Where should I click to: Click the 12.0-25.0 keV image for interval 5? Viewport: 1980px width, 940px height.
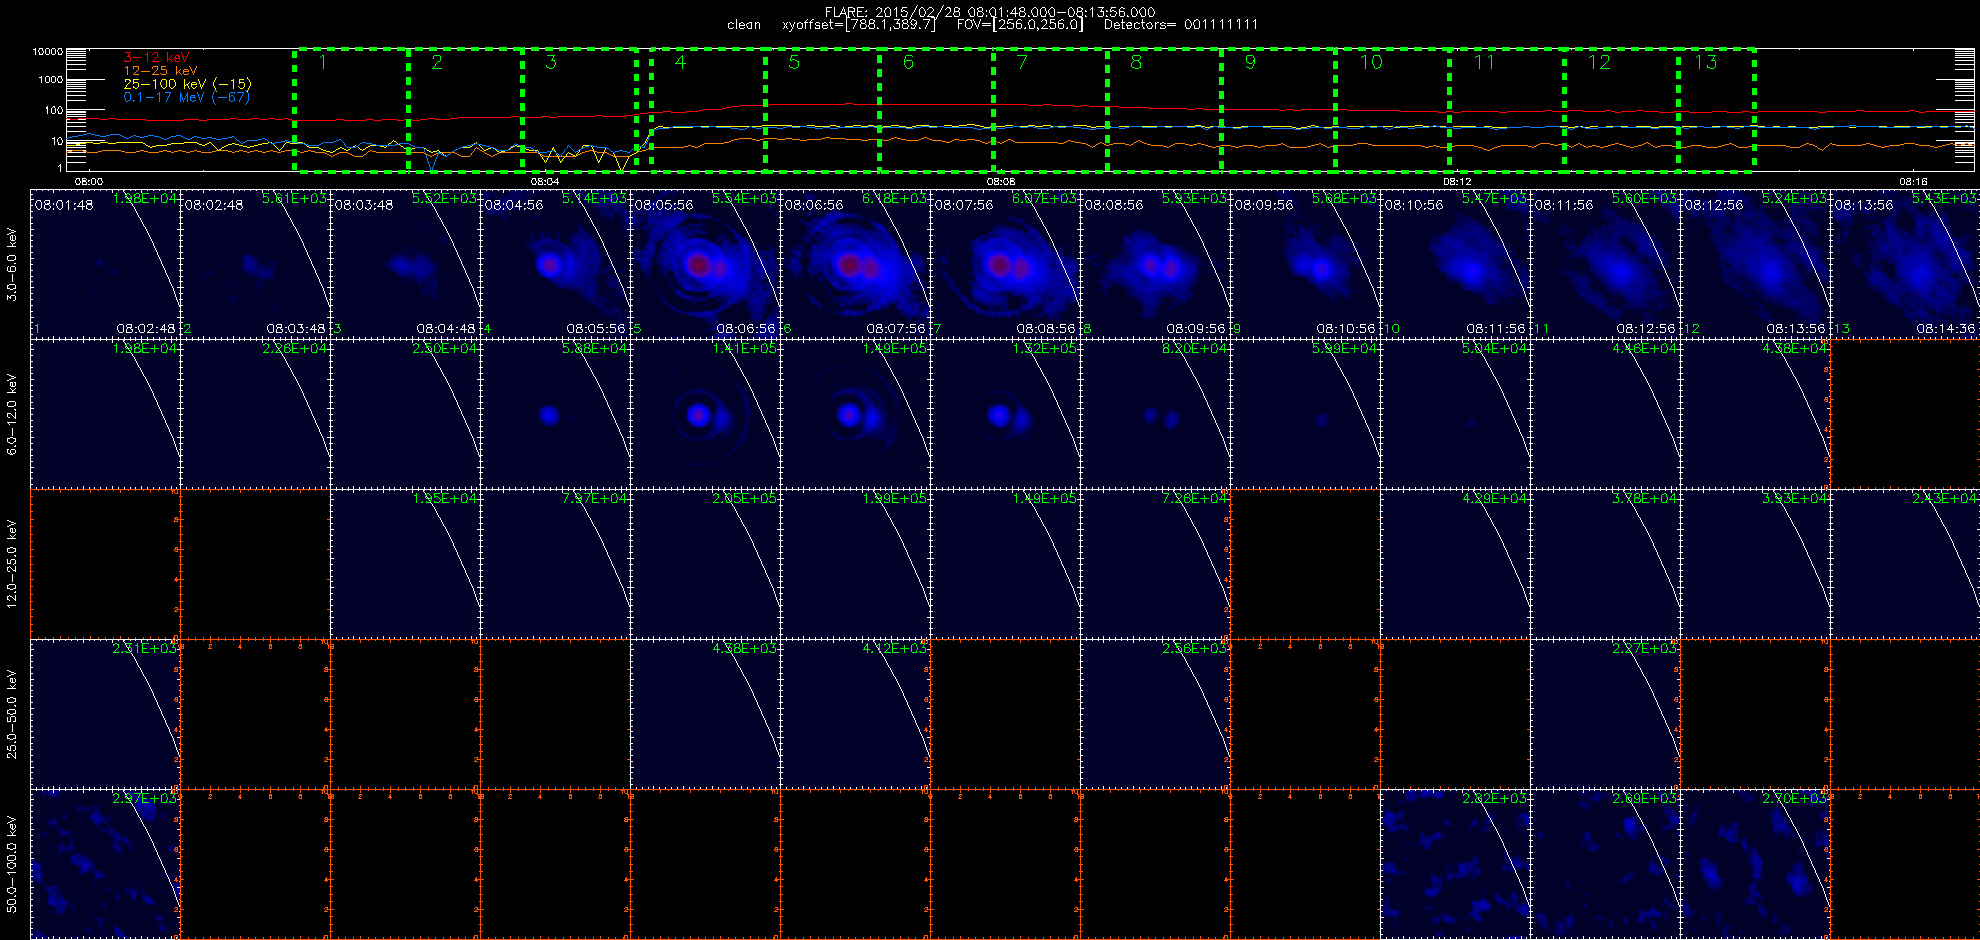coord(706,564)
